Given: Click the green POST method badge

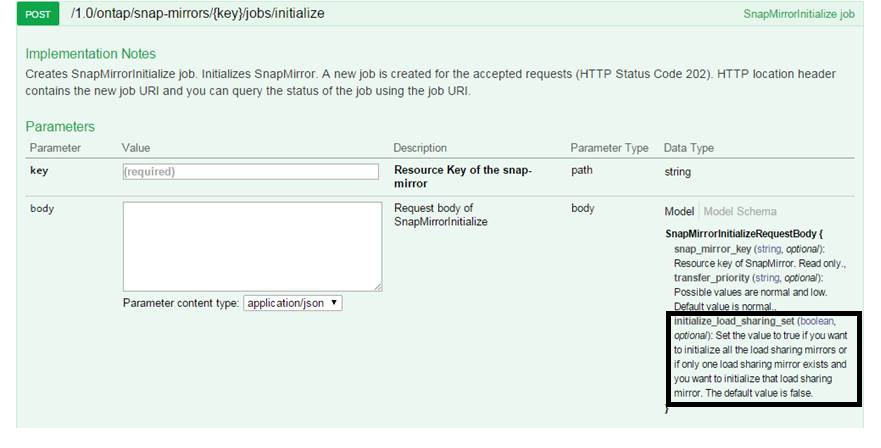Looking at the screenshot, I should pyautogui.click(x=39, y=14).
